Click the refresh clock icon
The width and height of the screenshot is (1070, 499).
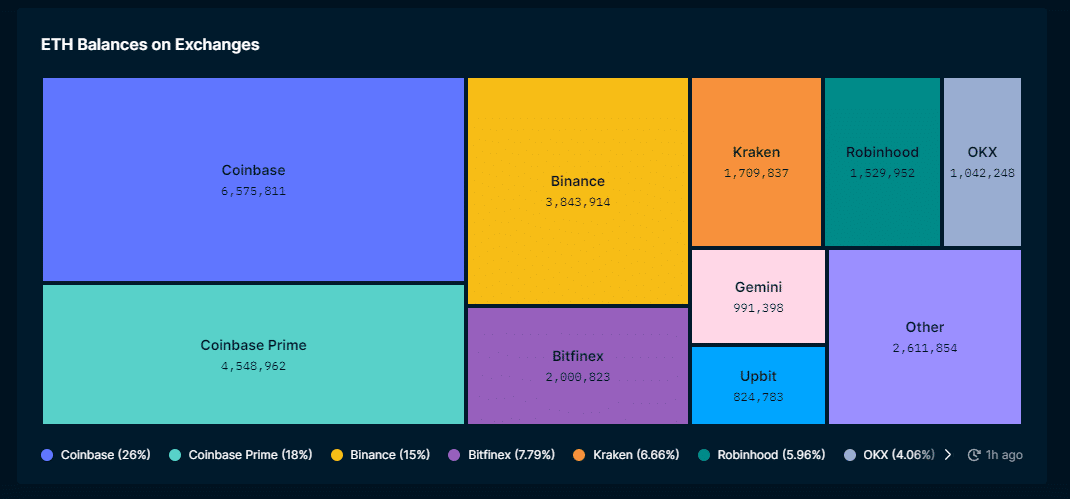[974, 455]
